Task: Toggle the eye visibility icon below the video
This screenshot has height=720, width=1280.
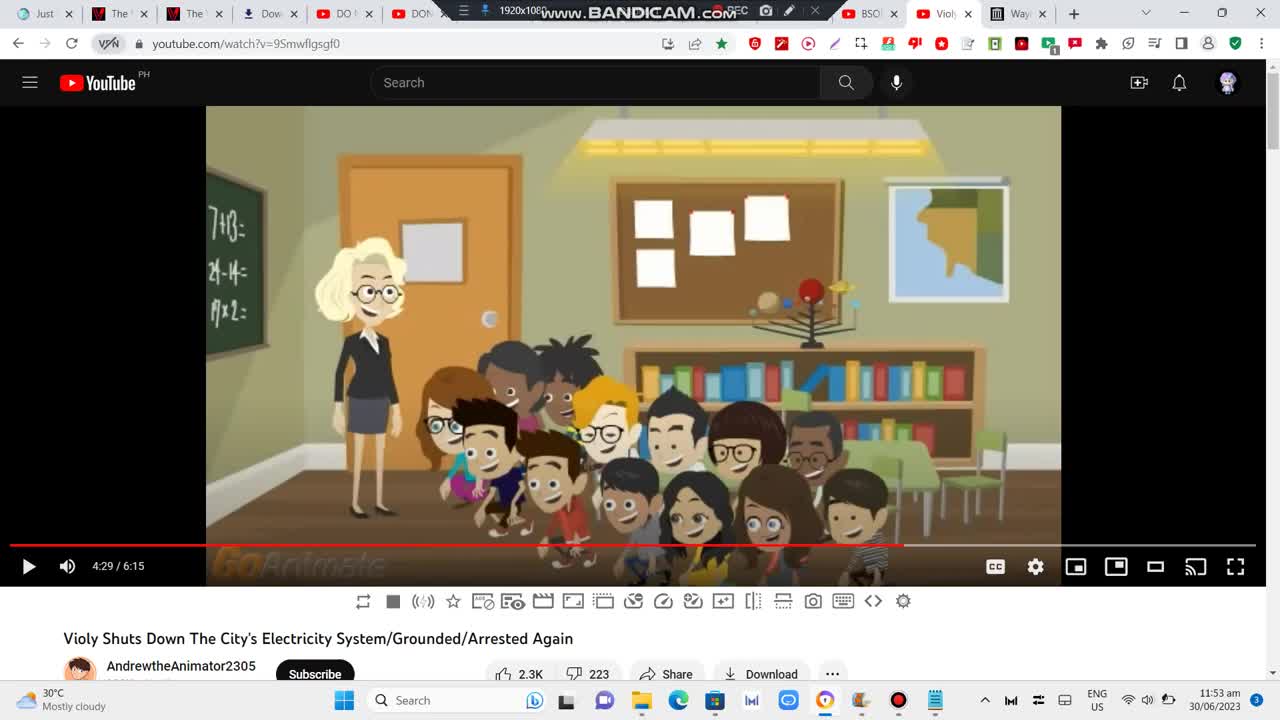Action: pos(513,601)
